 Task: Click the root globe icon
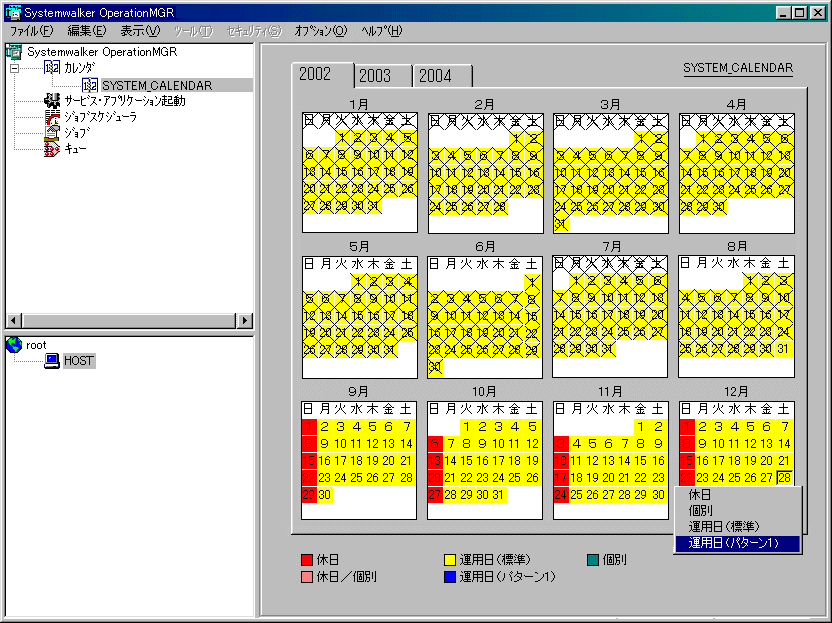14,345
